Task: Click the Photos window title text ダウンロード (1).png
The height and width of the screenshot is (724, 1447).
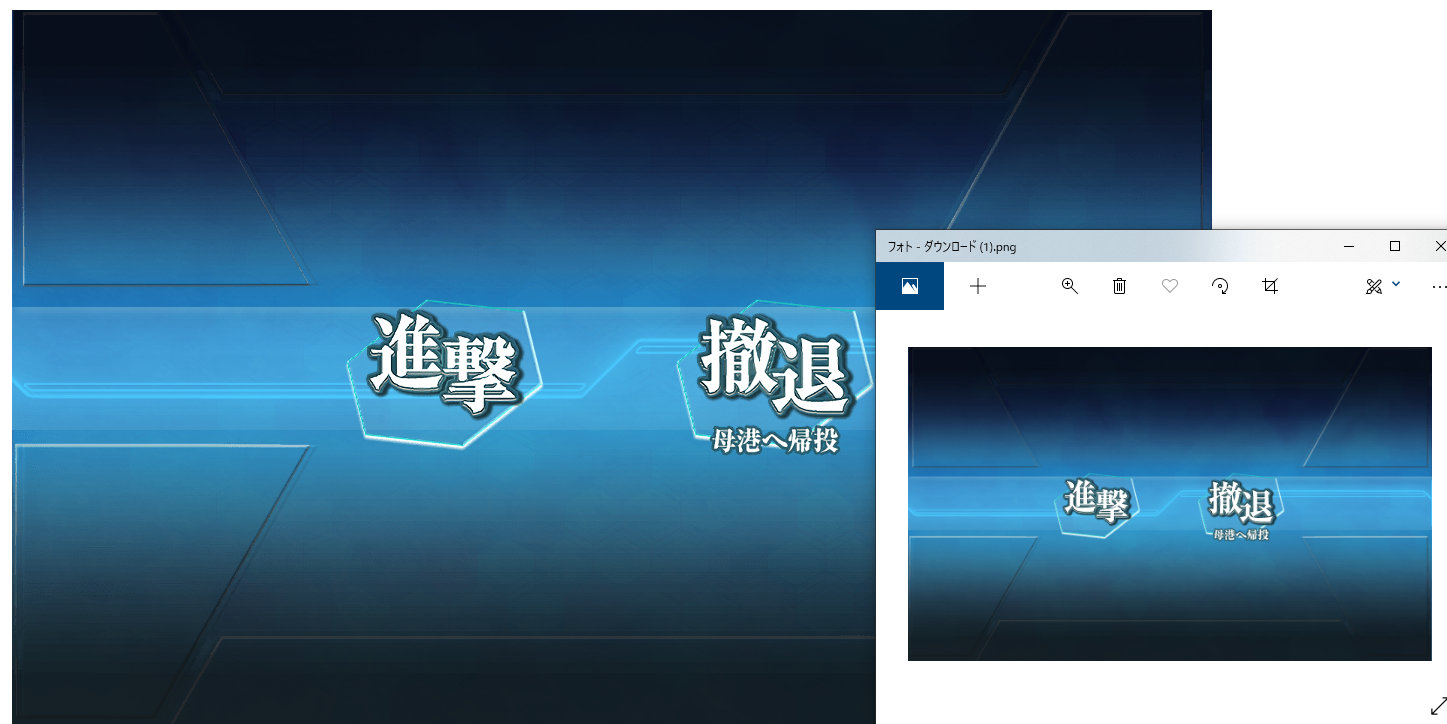Action: pyautogui.click(x=970, y=246)
